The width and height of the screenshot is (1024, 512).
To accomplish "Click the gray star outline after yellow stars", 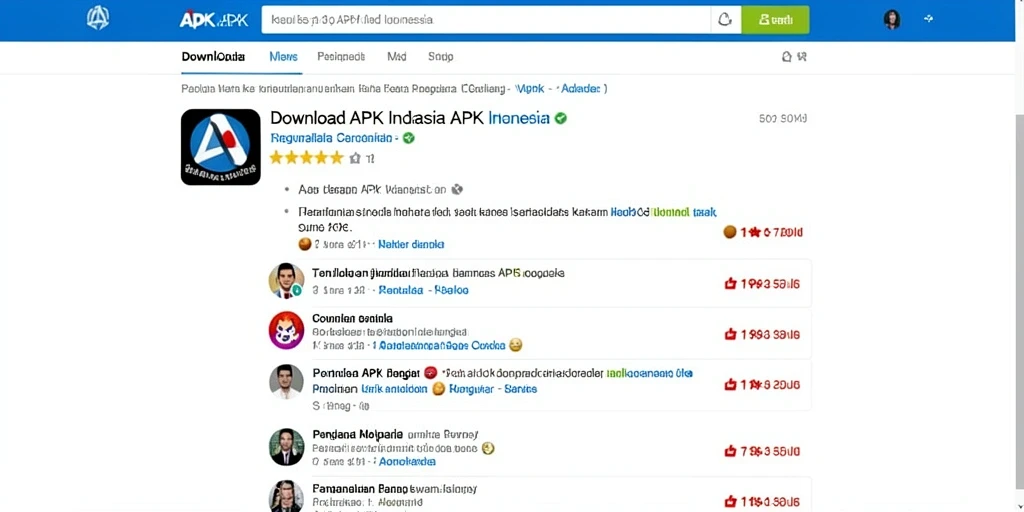I will (x=355, y=157).
